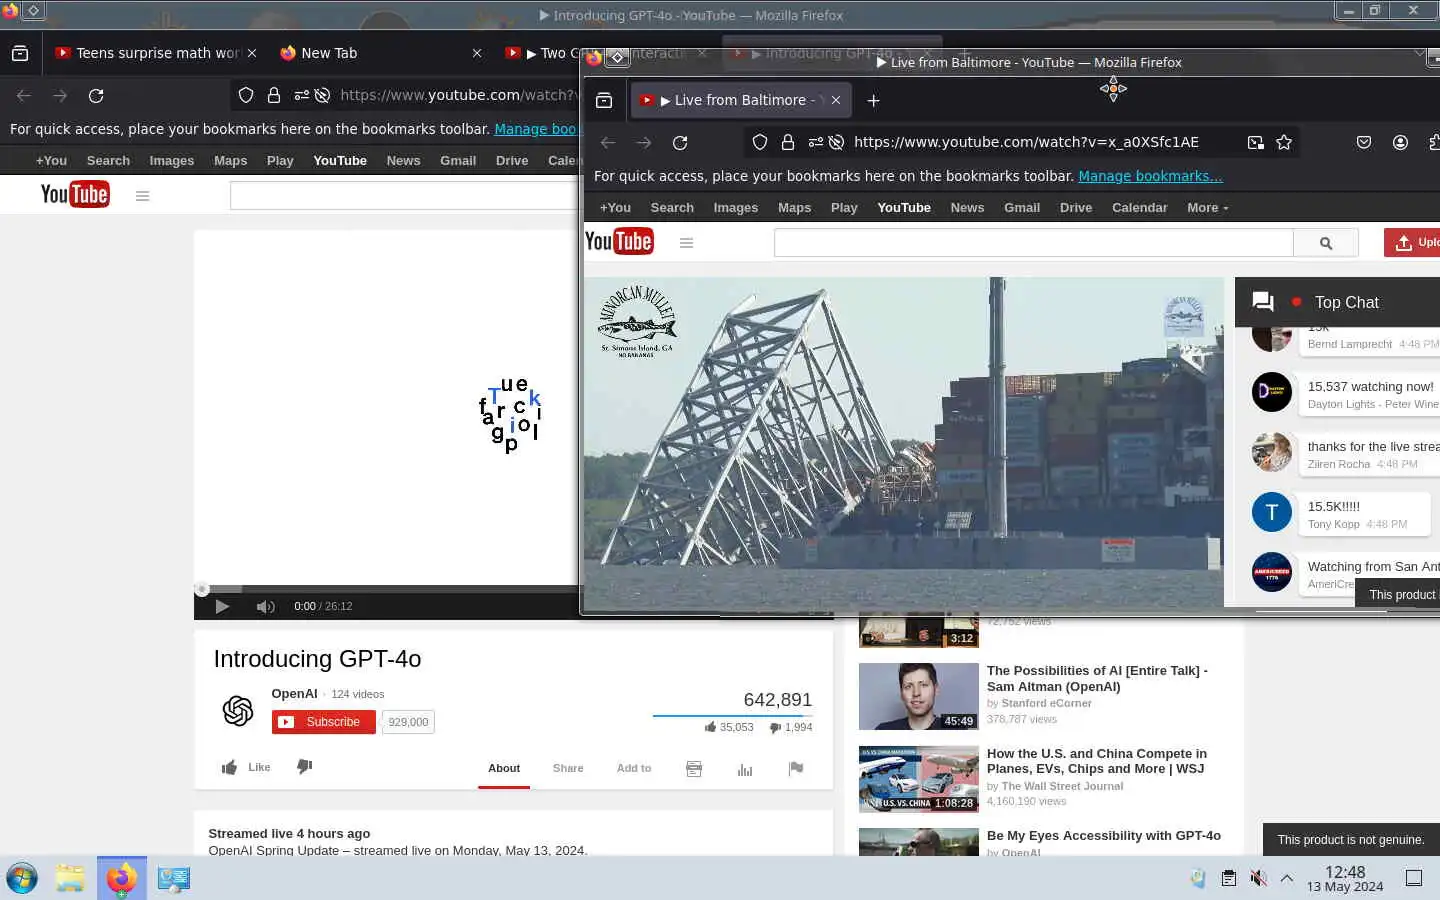Open the list all tabs button in the GPT-4o window

[20, 53]
